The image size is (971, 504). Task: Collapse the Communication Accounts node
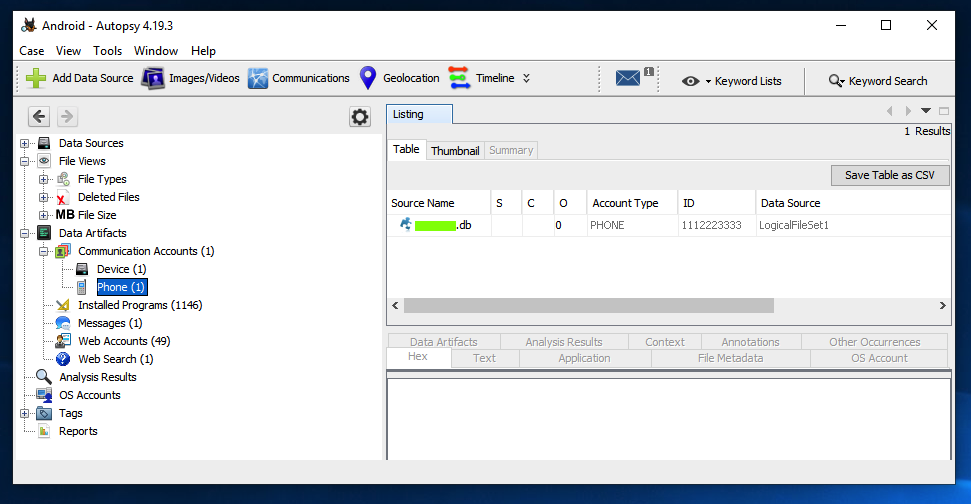pos(43,251)
